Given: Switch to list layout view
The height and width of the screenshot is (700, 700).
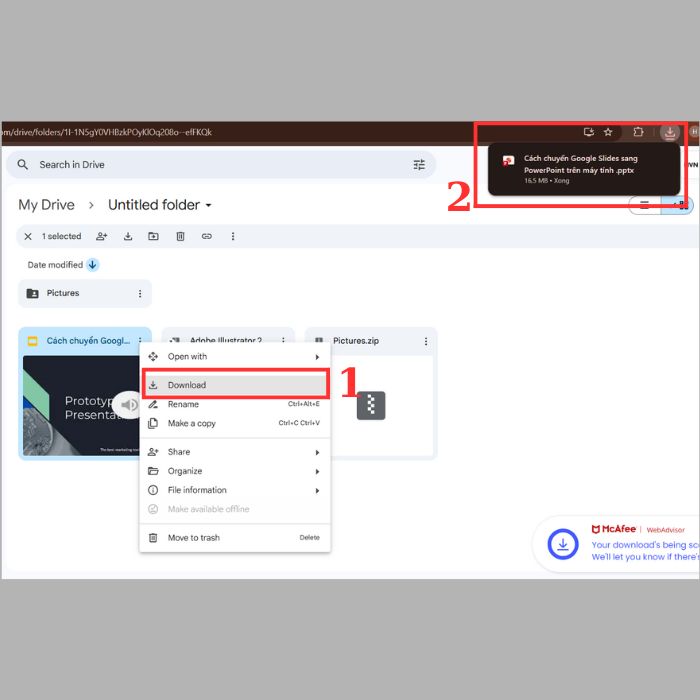Looking at the screenshot, I should click(644, 205).
